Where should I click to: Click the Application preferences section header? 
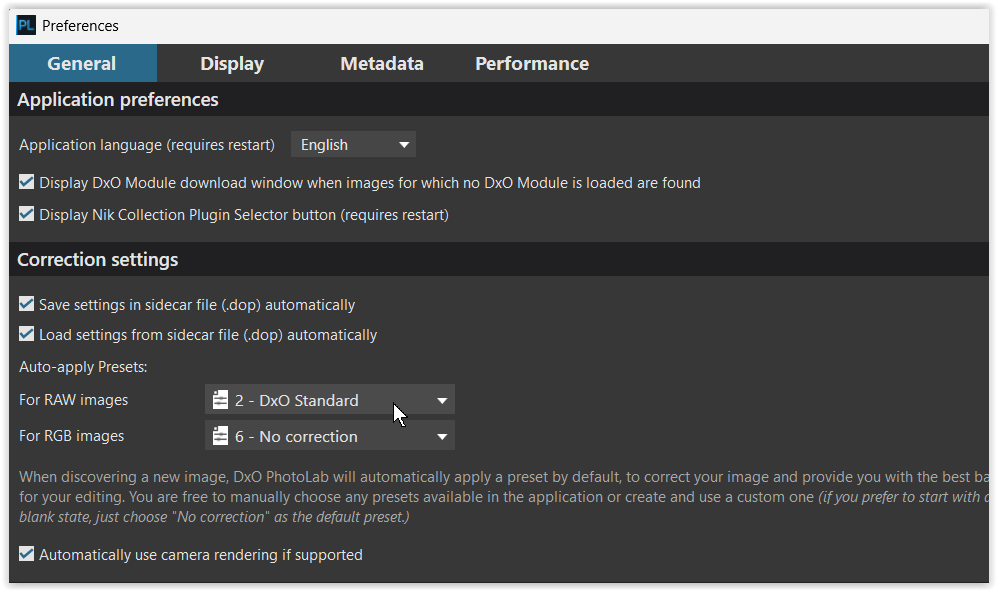click(118, 100)
